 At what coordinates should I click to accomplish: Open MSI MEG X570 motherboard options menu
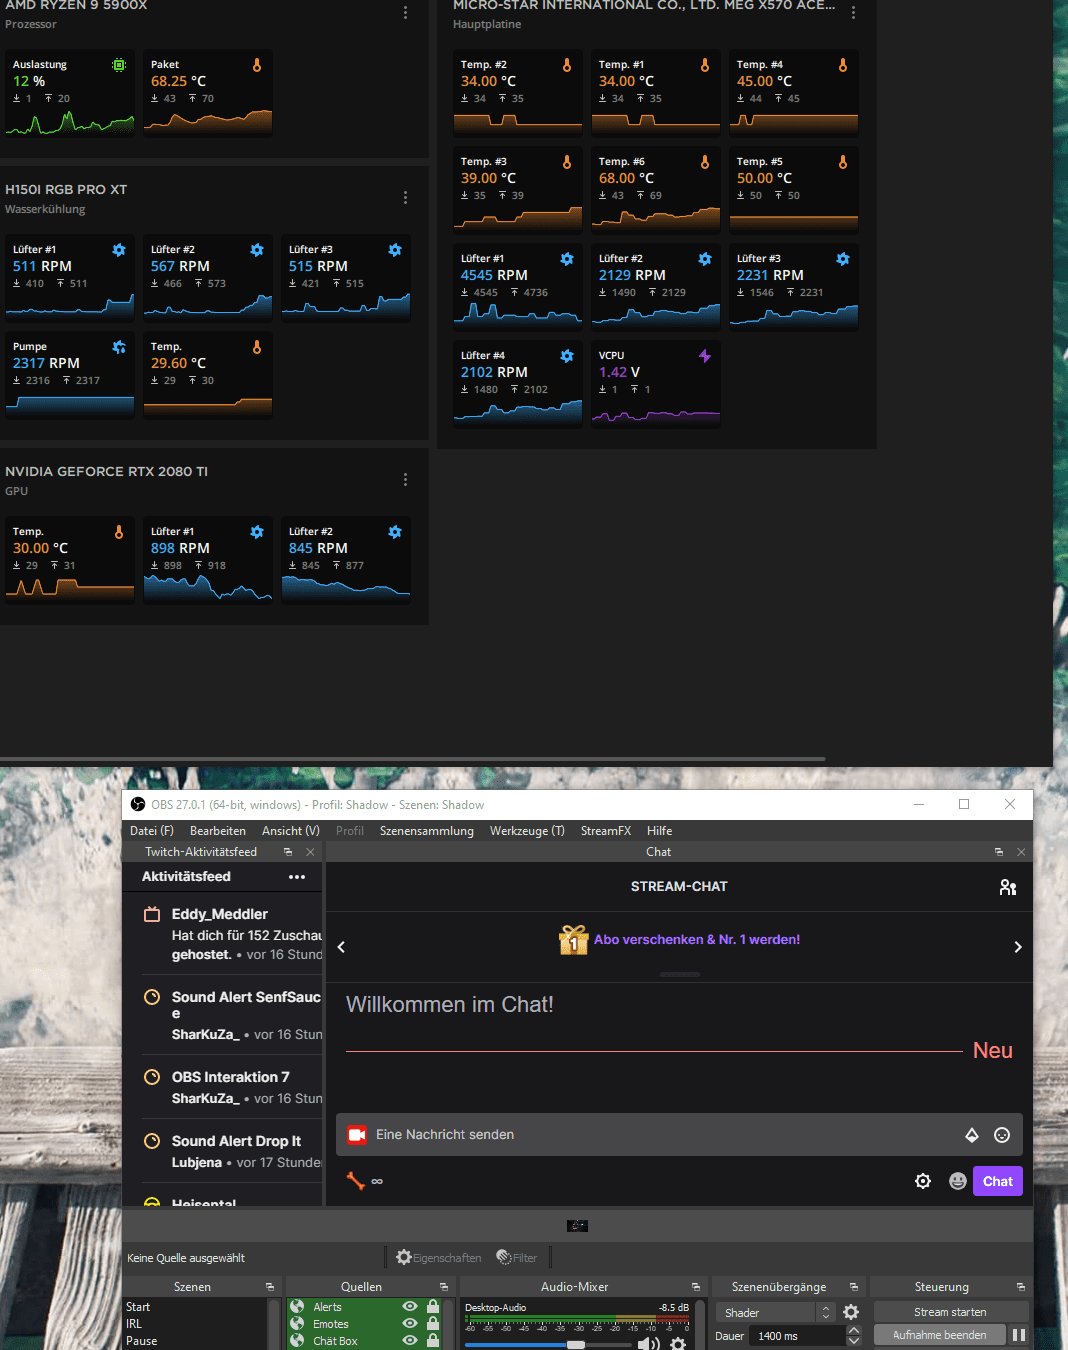tap(853, 13)
